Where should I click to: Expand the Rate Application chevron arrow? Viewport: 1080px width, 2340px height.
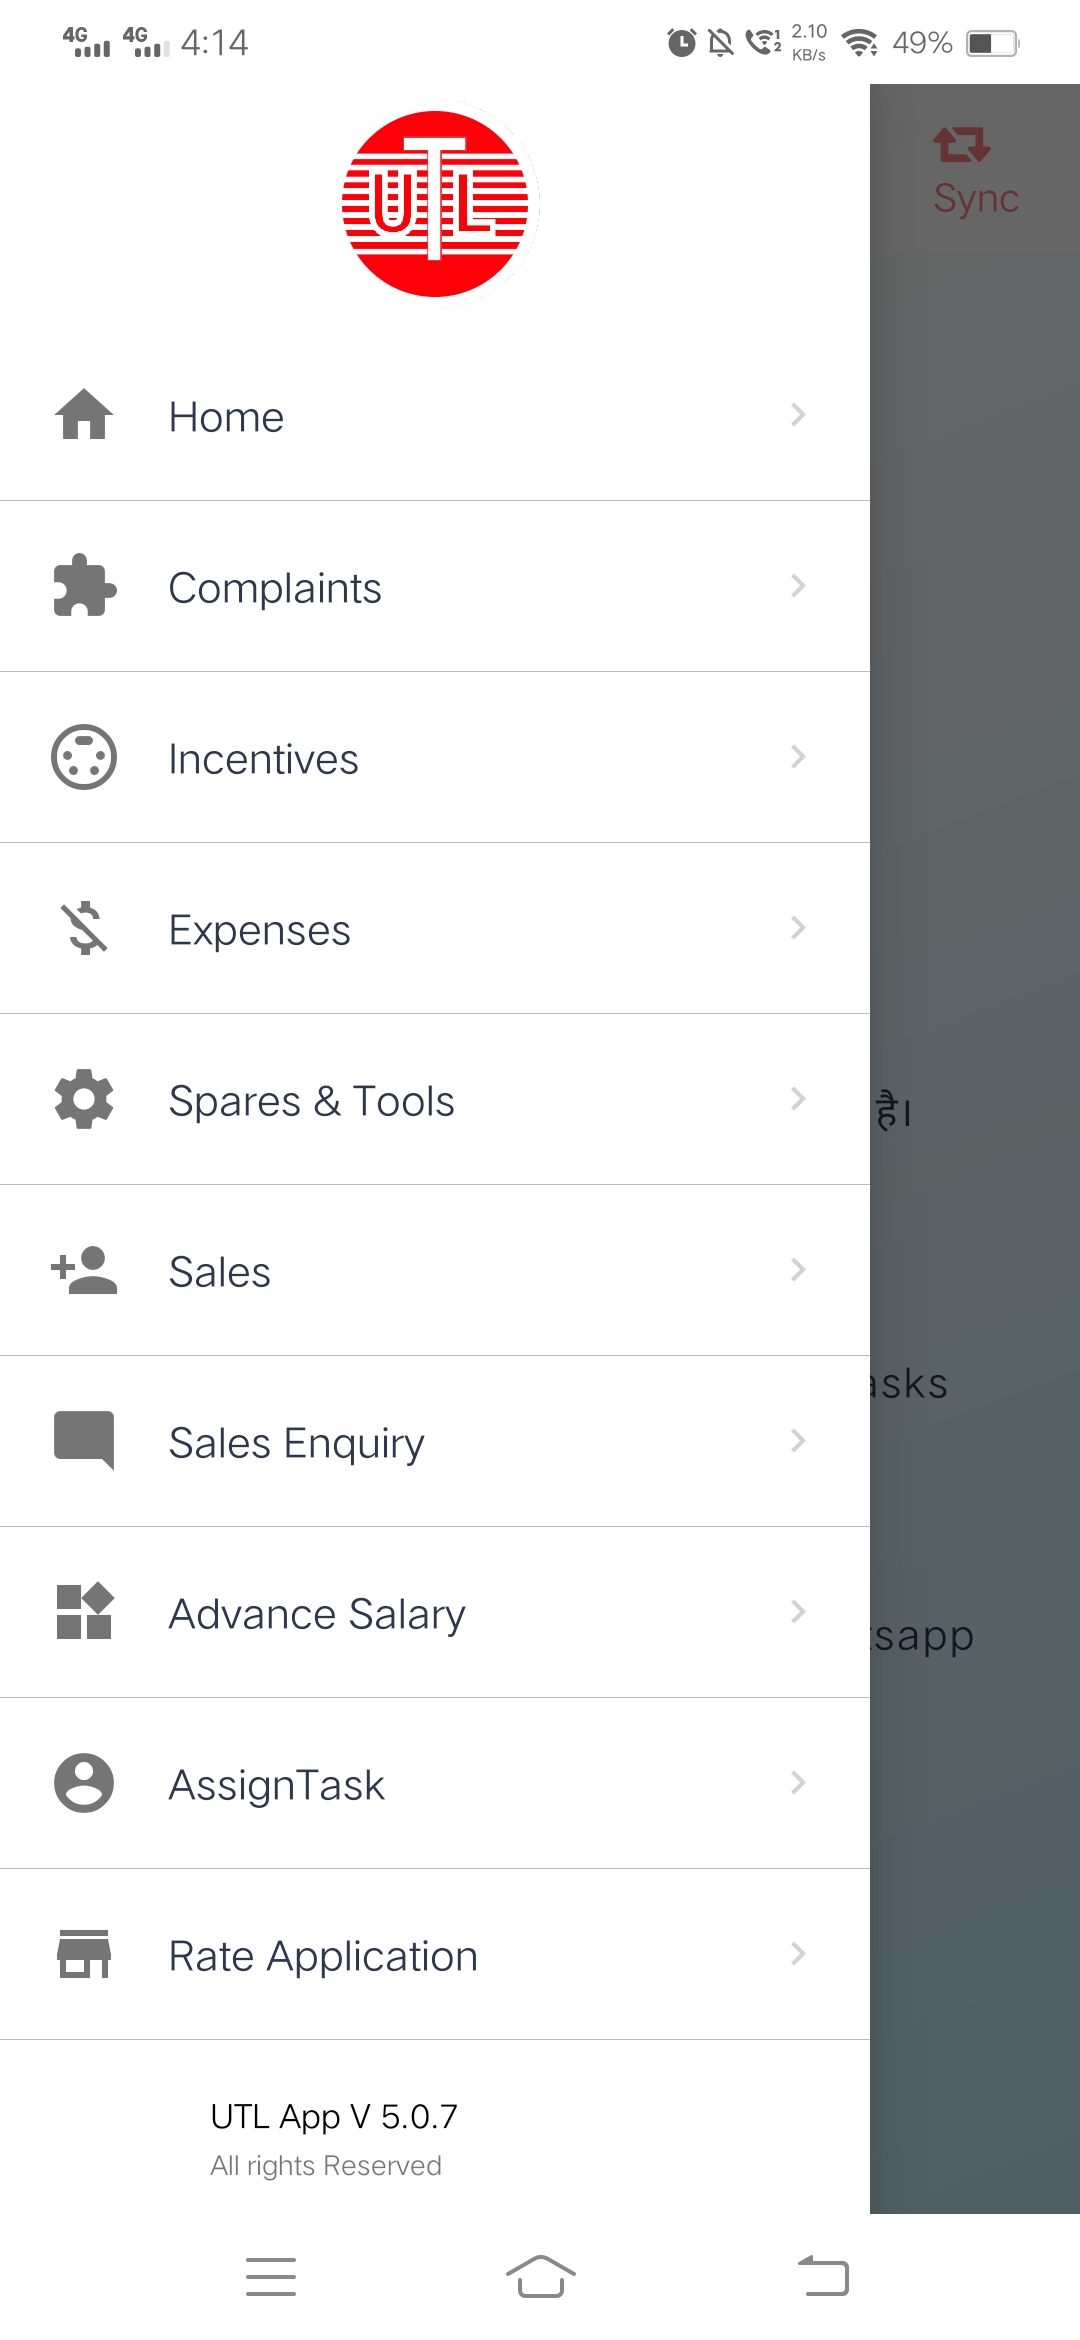pyautogui.click(x=797, y=1954)
